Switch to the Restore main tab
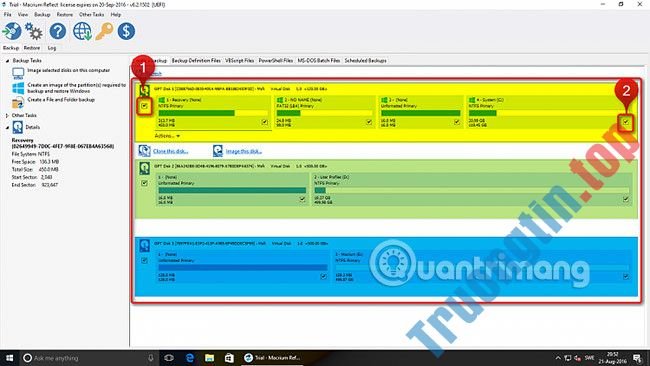Image resolution: width=650 pixels, height=366 pixels. 32,48
